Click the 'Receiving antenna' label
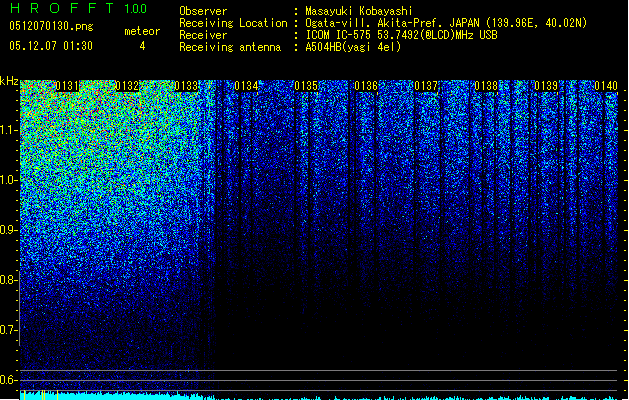The height and width of the screenshot is (400, 629). tap(230, 47)
